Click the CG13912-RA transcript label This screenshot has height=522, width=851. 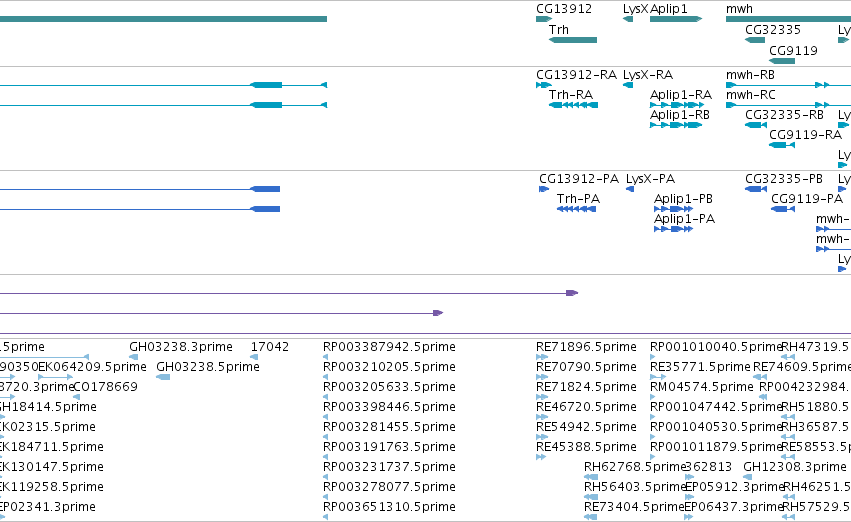tap(576, 75)
